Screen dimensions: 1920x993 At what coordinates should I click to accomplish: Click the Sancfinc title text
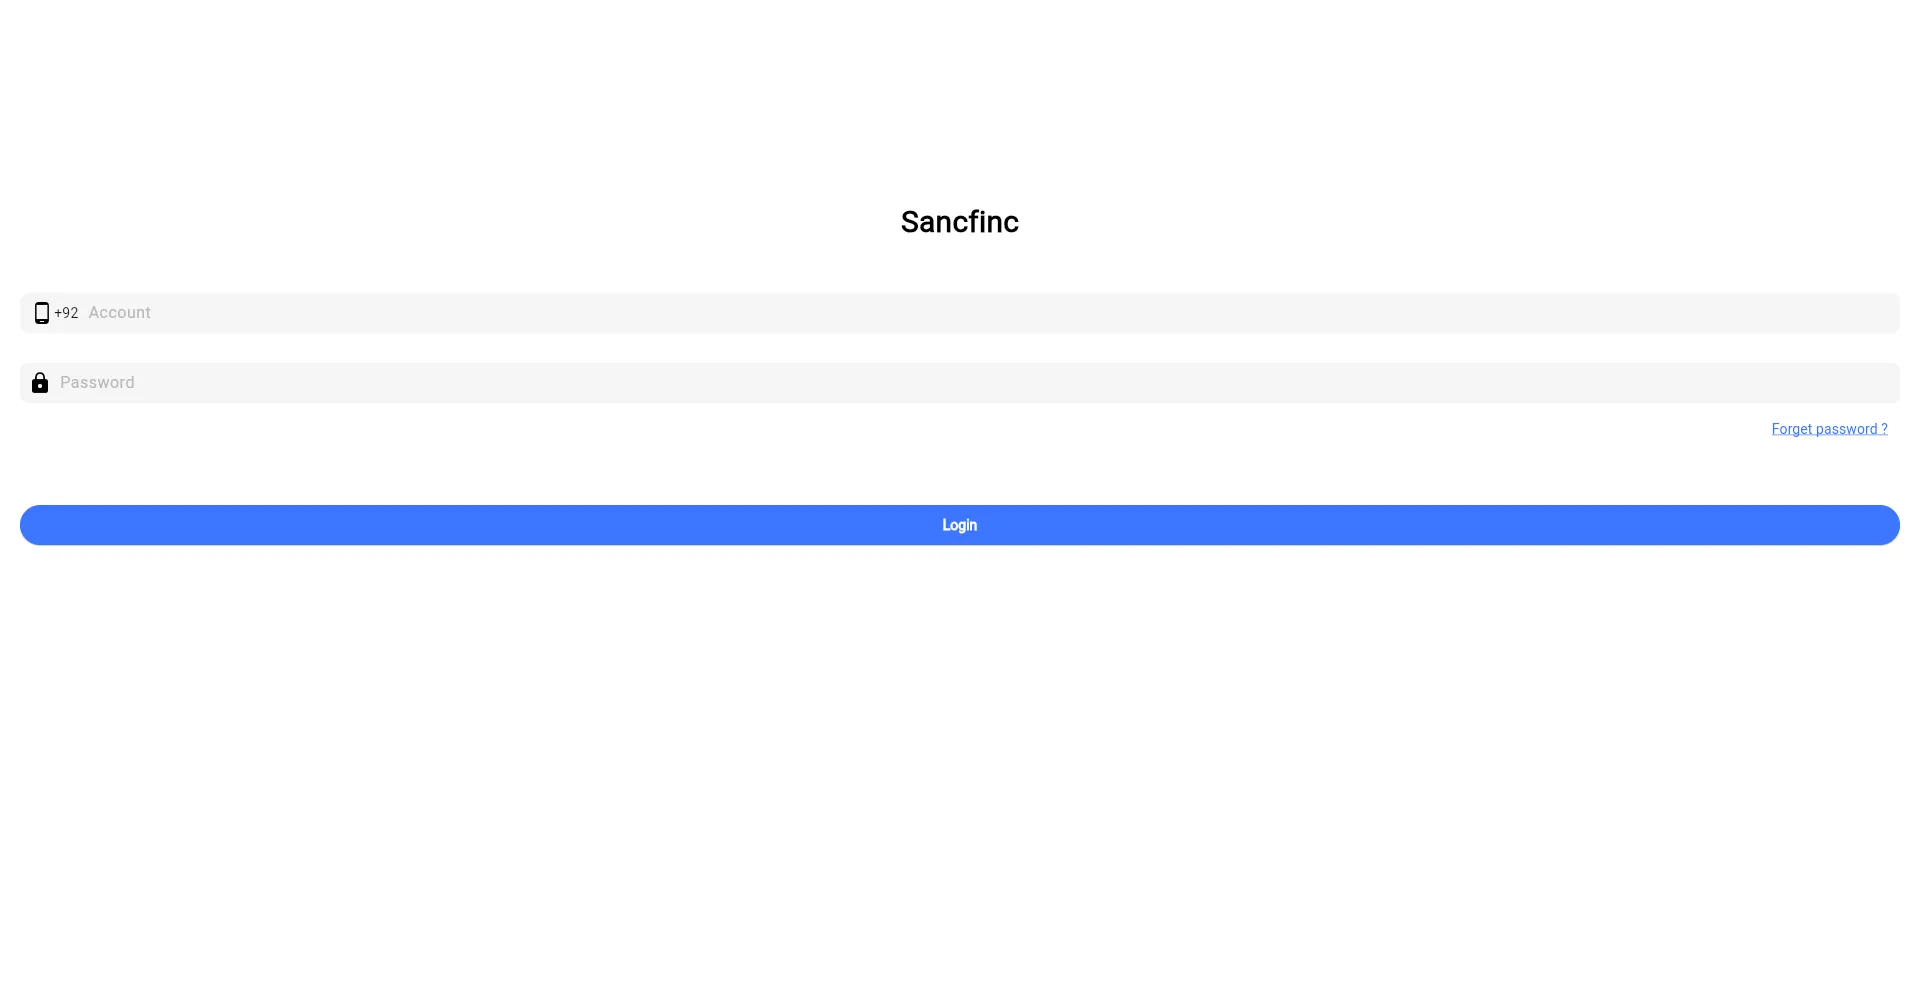(x=959, y=222)
